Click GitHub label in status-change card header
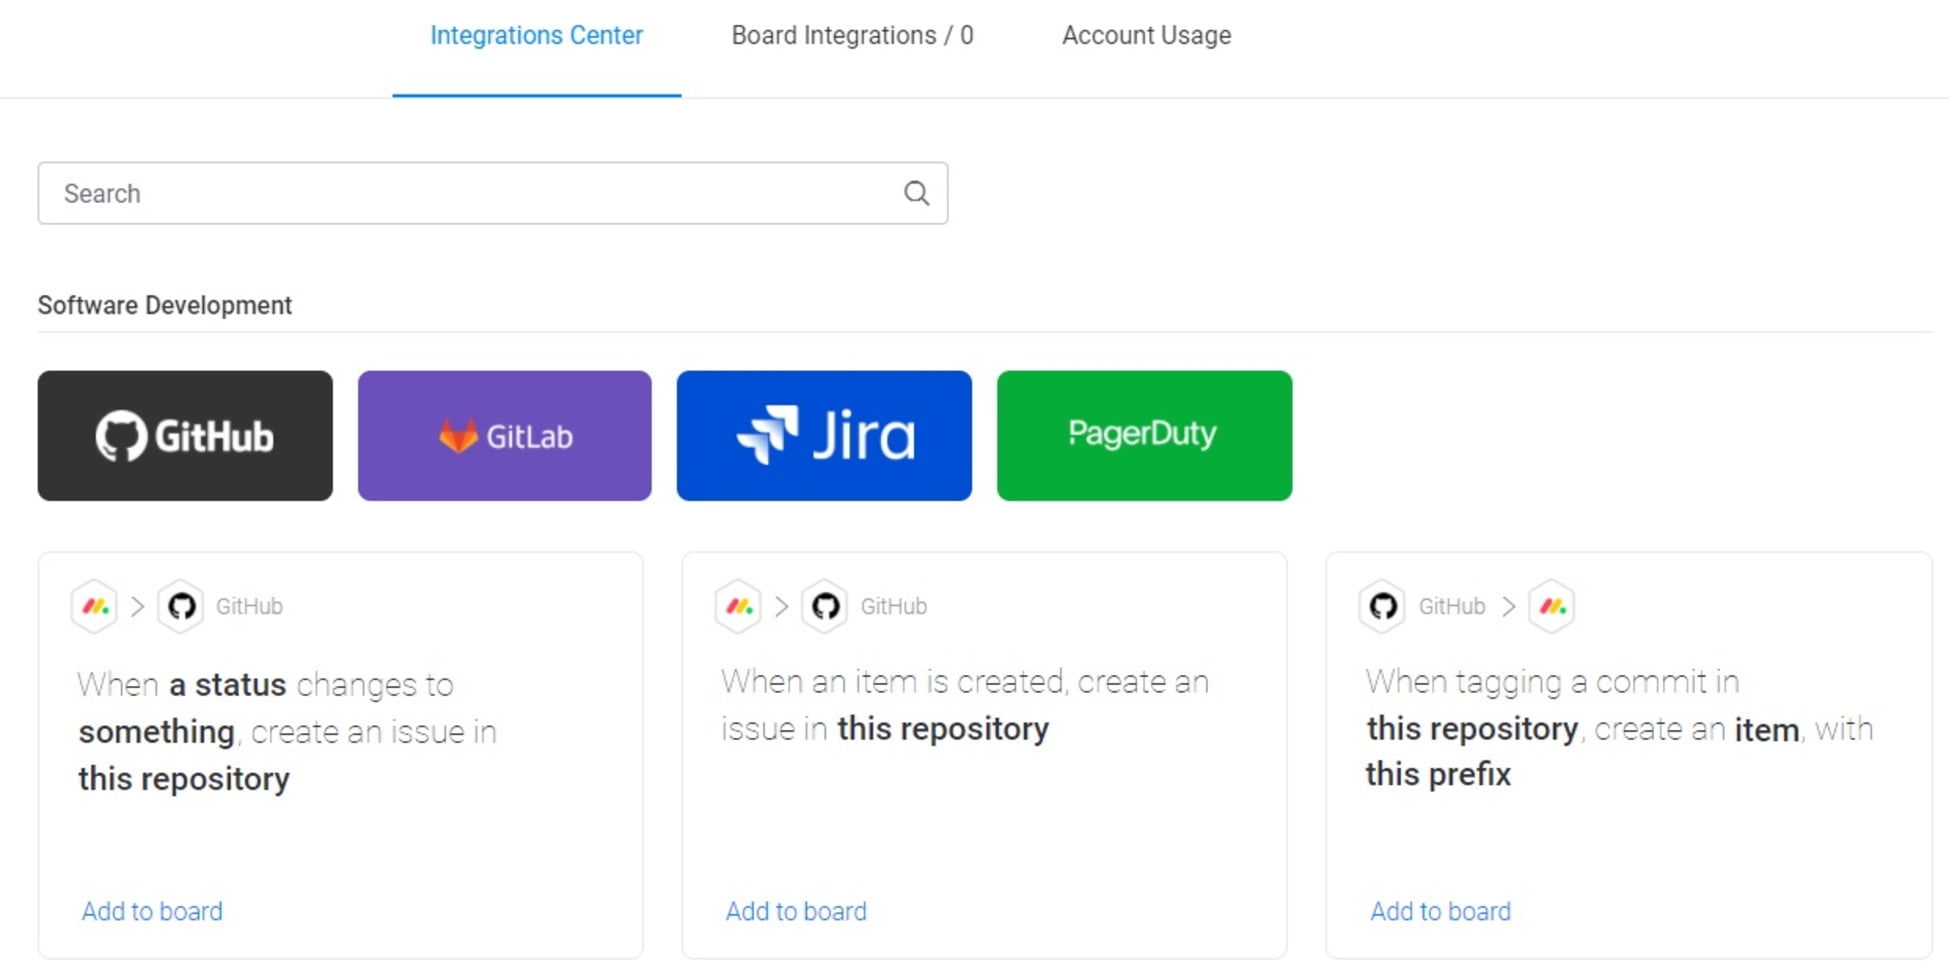Screen dimensions: 1949x969 (x=249, y=607)
